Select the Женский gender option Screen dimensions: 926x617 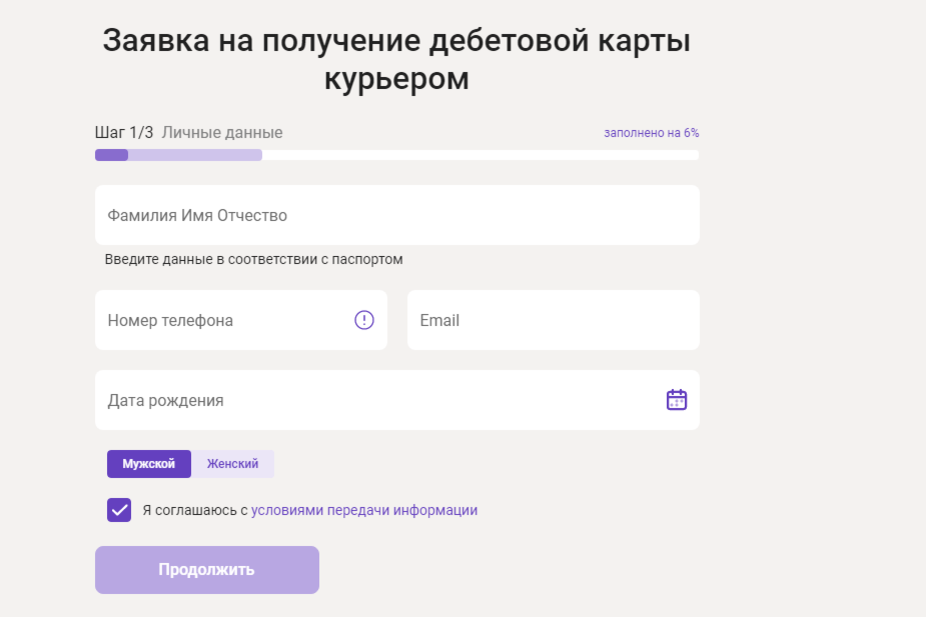(x=234, y=463)
